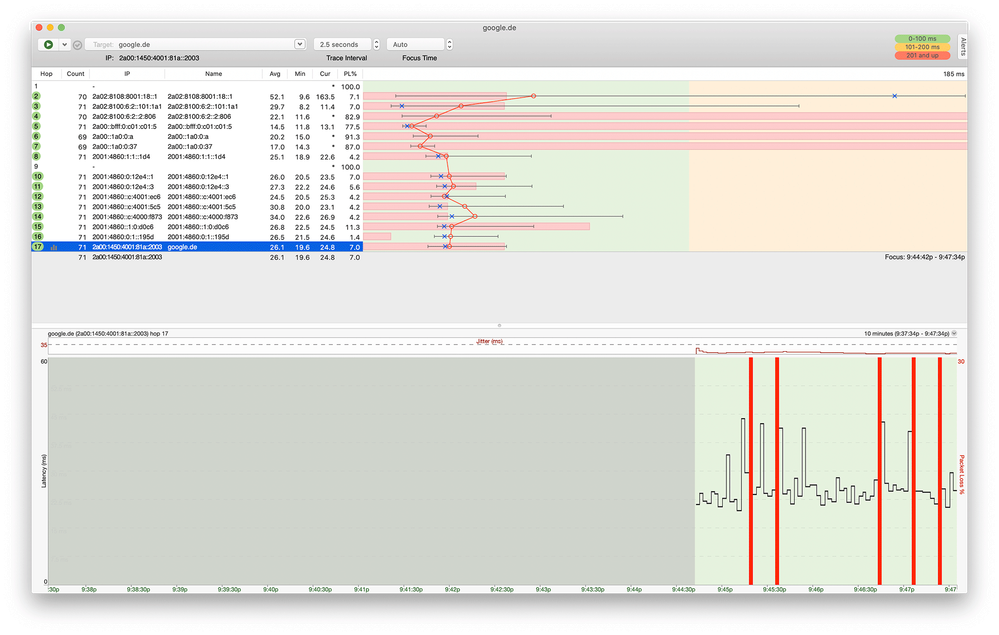Click the green start trace play button
Screen dimensions: 999x635
tap(48, 44)
